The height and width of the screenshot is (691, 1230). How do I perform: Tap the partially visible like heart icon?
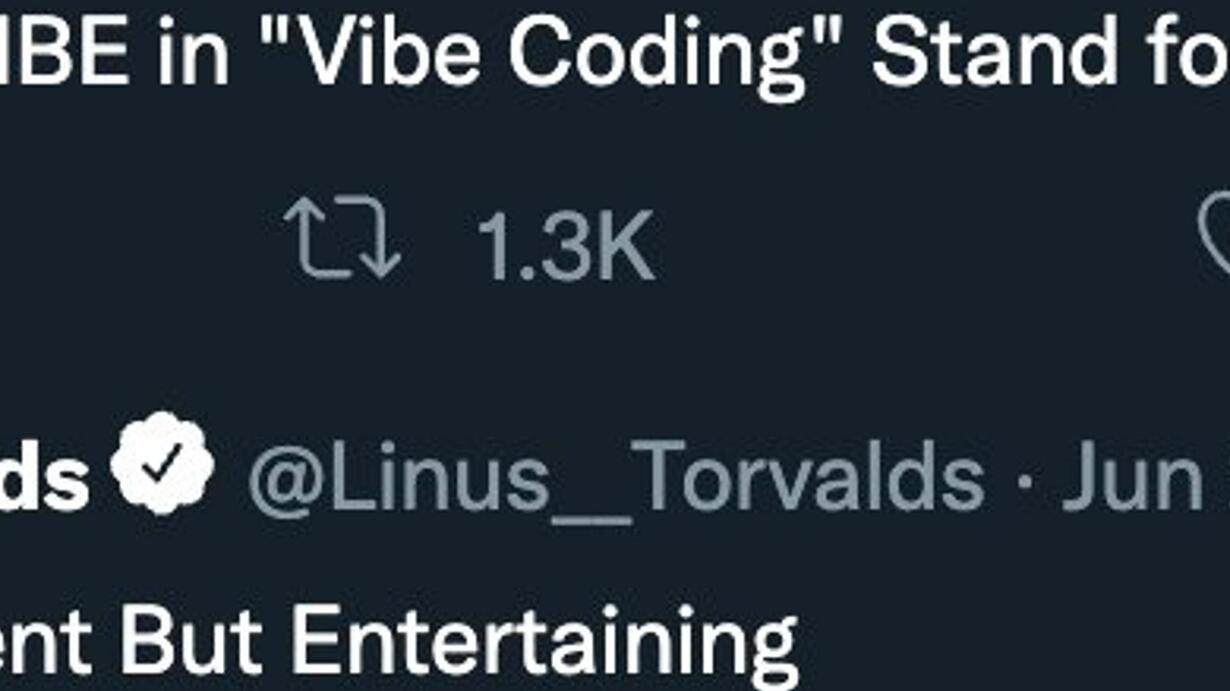(1214, 237)
